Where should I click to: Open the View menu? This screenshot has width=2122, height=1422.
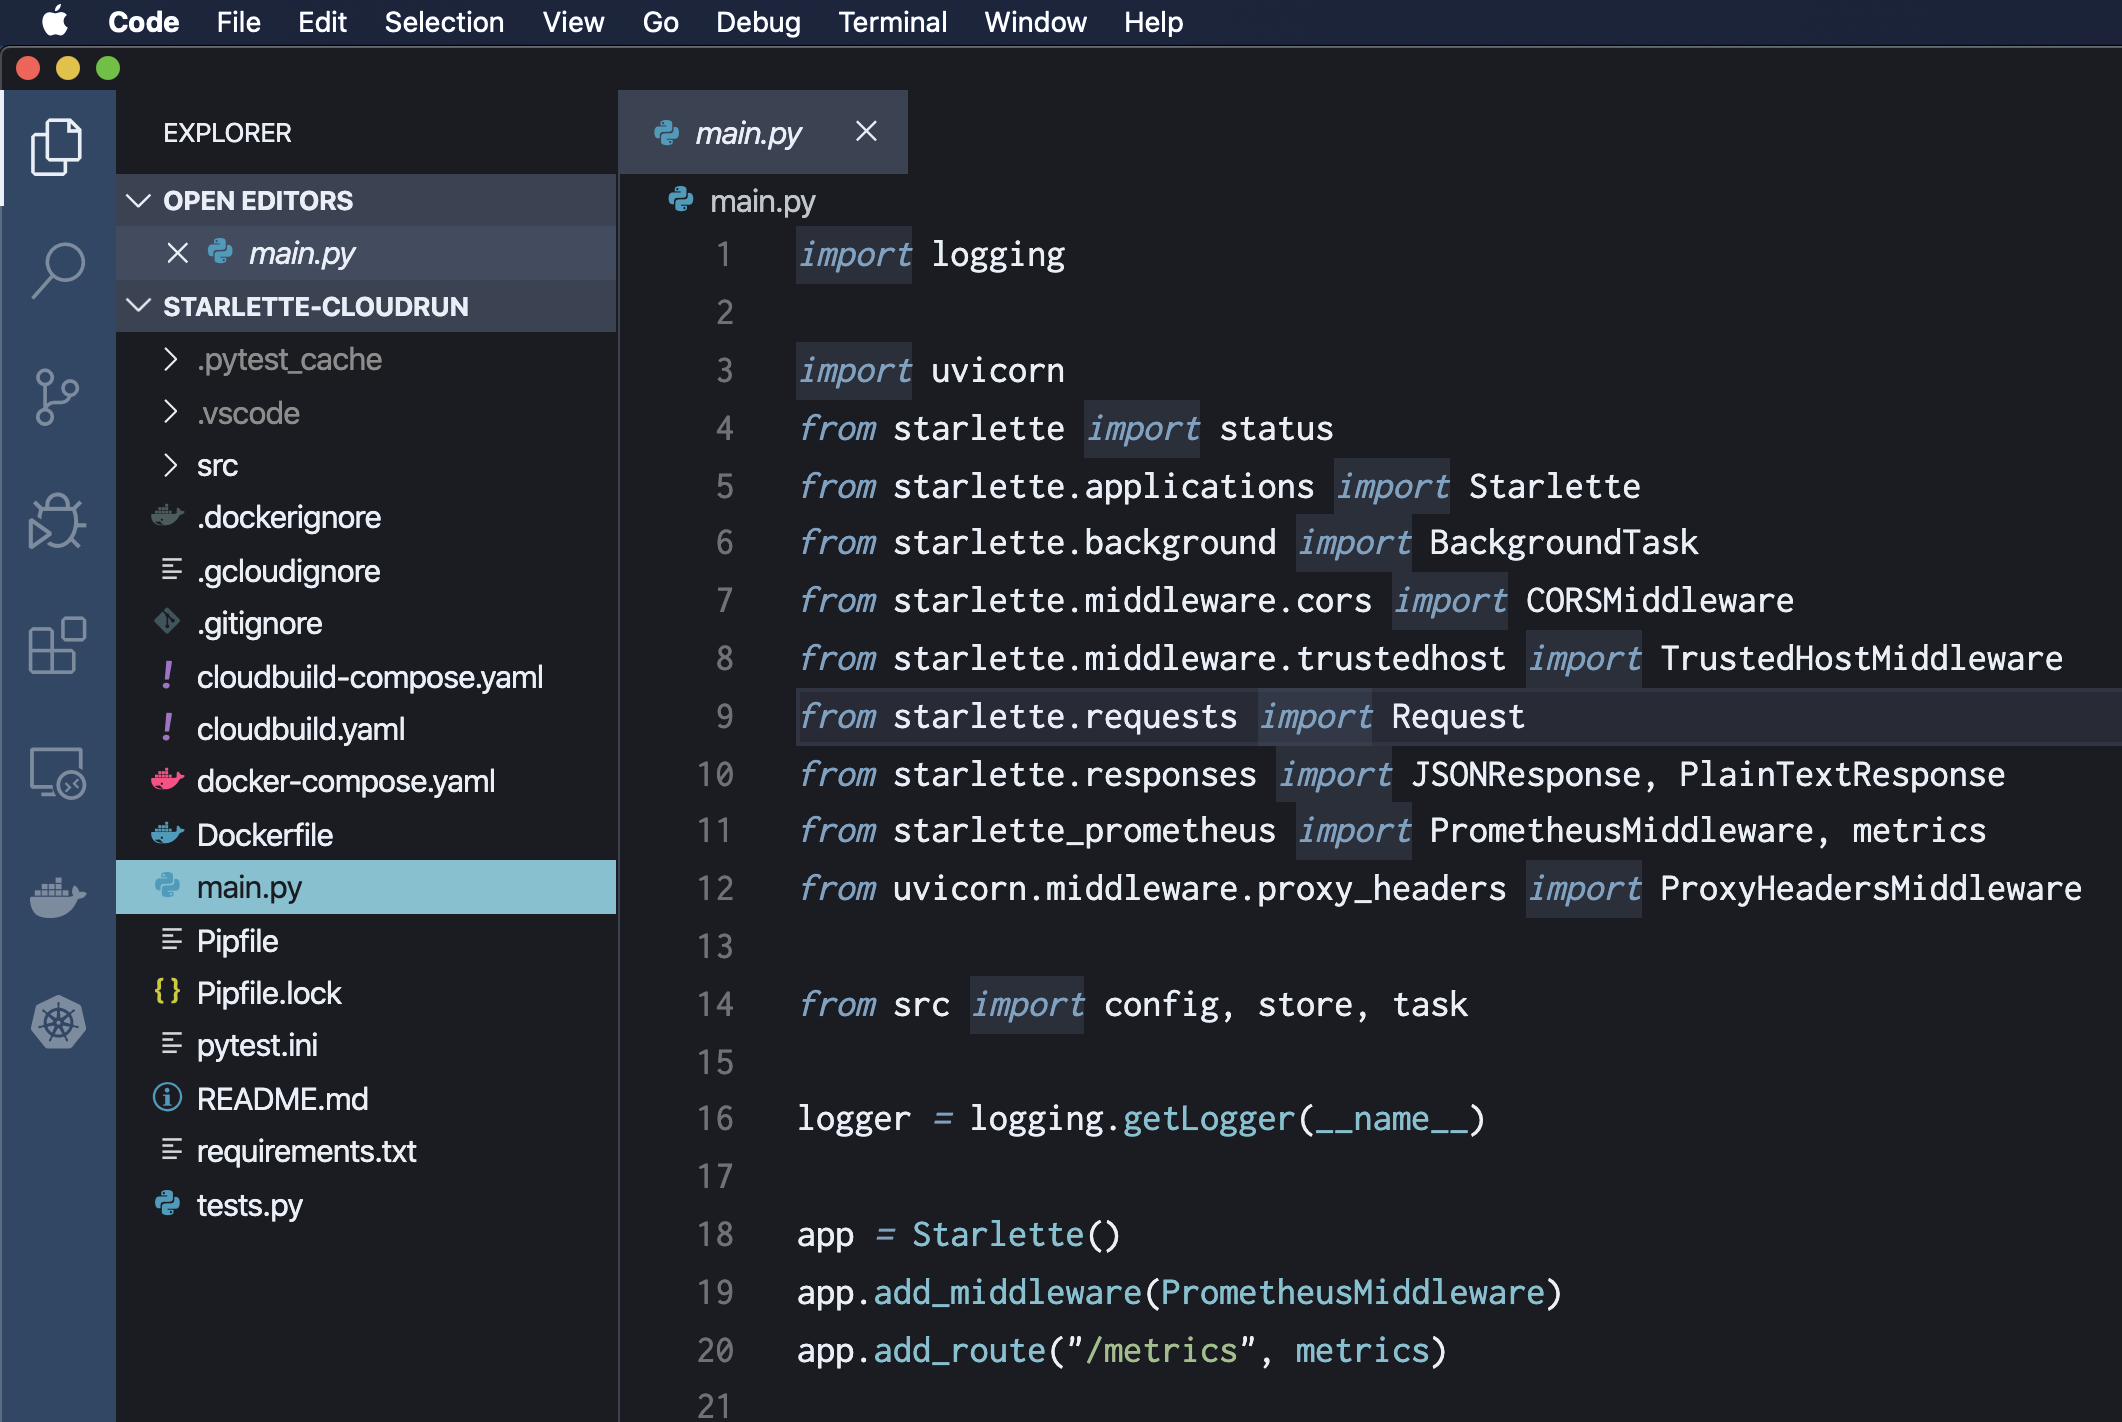[x=573, y=22]
